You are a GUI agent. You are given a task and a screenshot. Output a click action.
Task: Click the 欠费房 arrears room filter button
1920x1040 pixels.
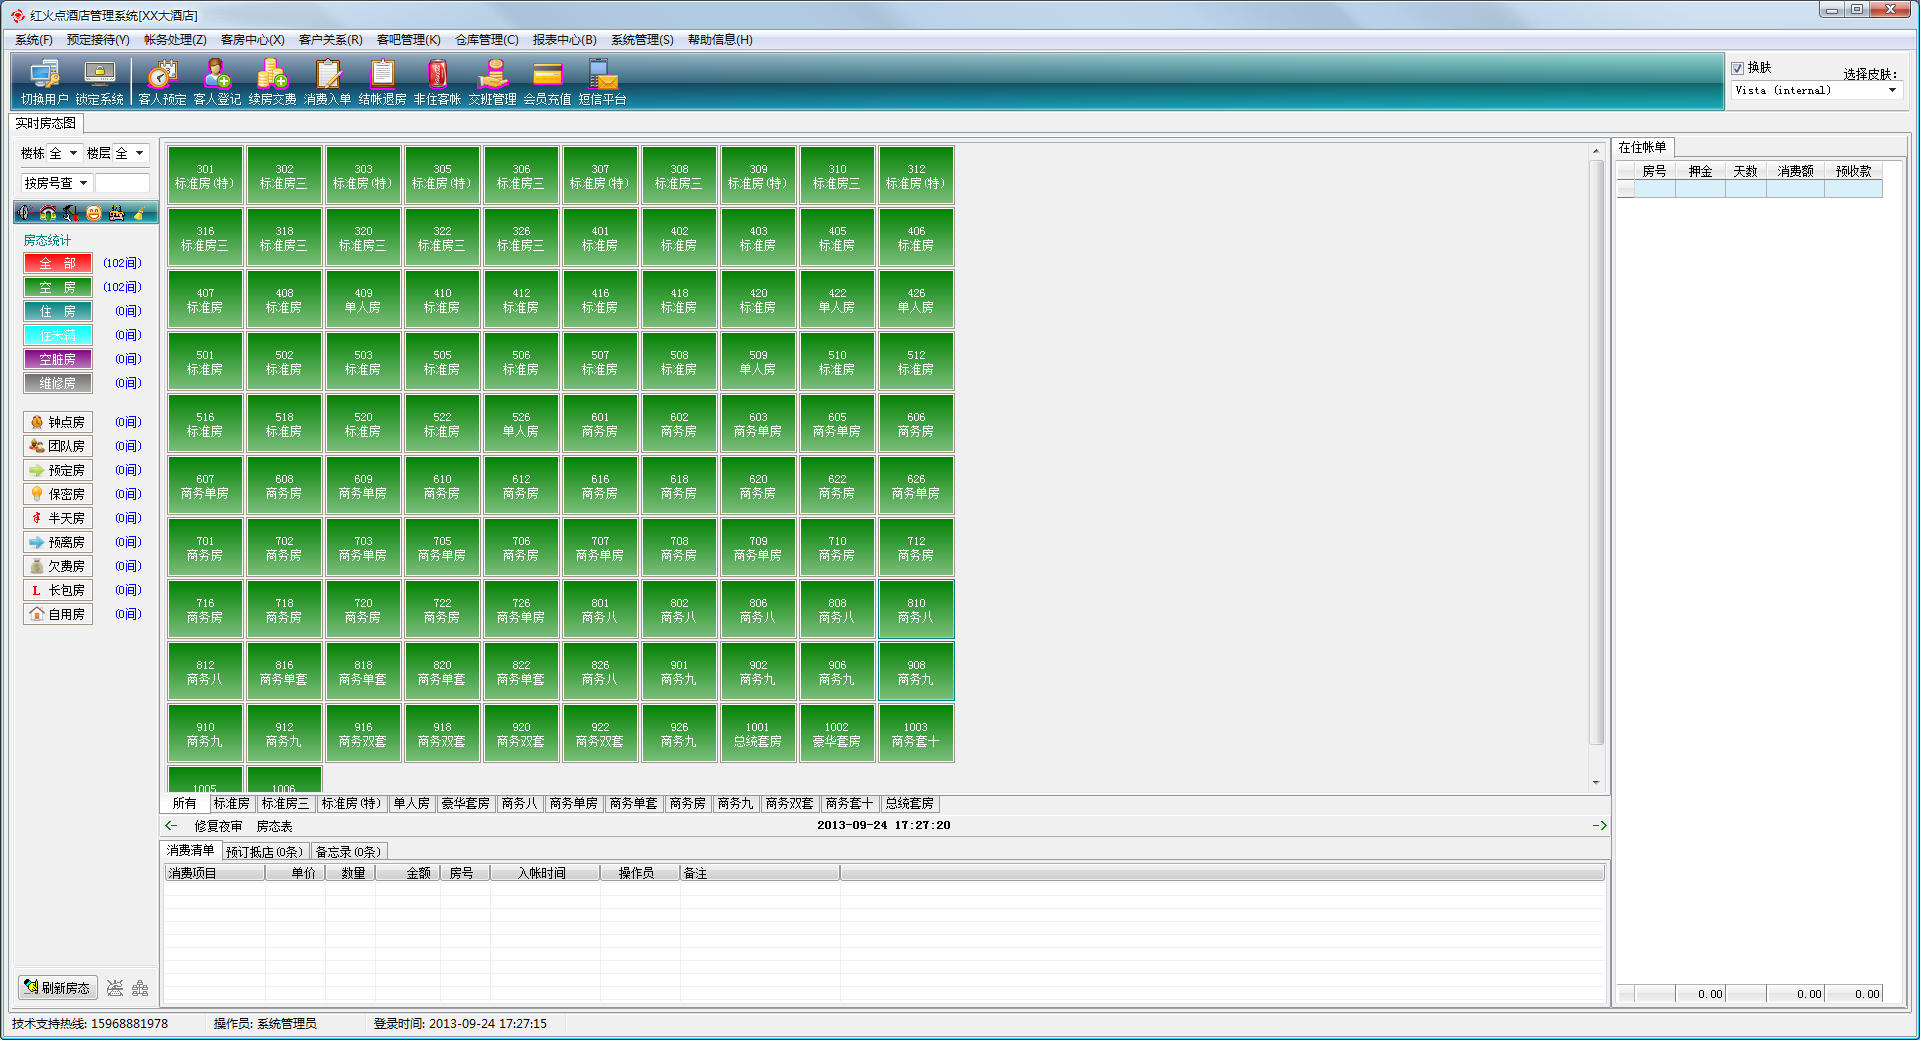[x=58, y=566]
